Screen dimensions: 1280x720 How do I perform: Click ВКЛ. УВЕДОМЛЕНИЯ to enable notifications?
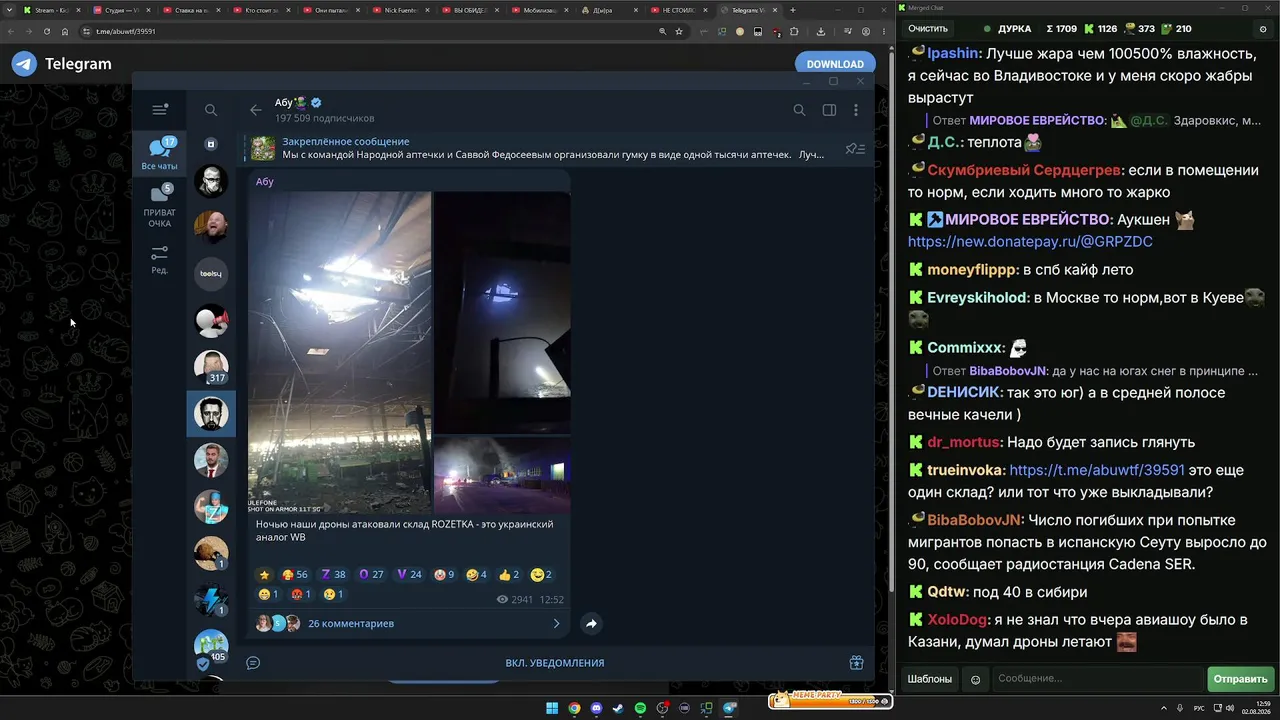coord(555,662)
